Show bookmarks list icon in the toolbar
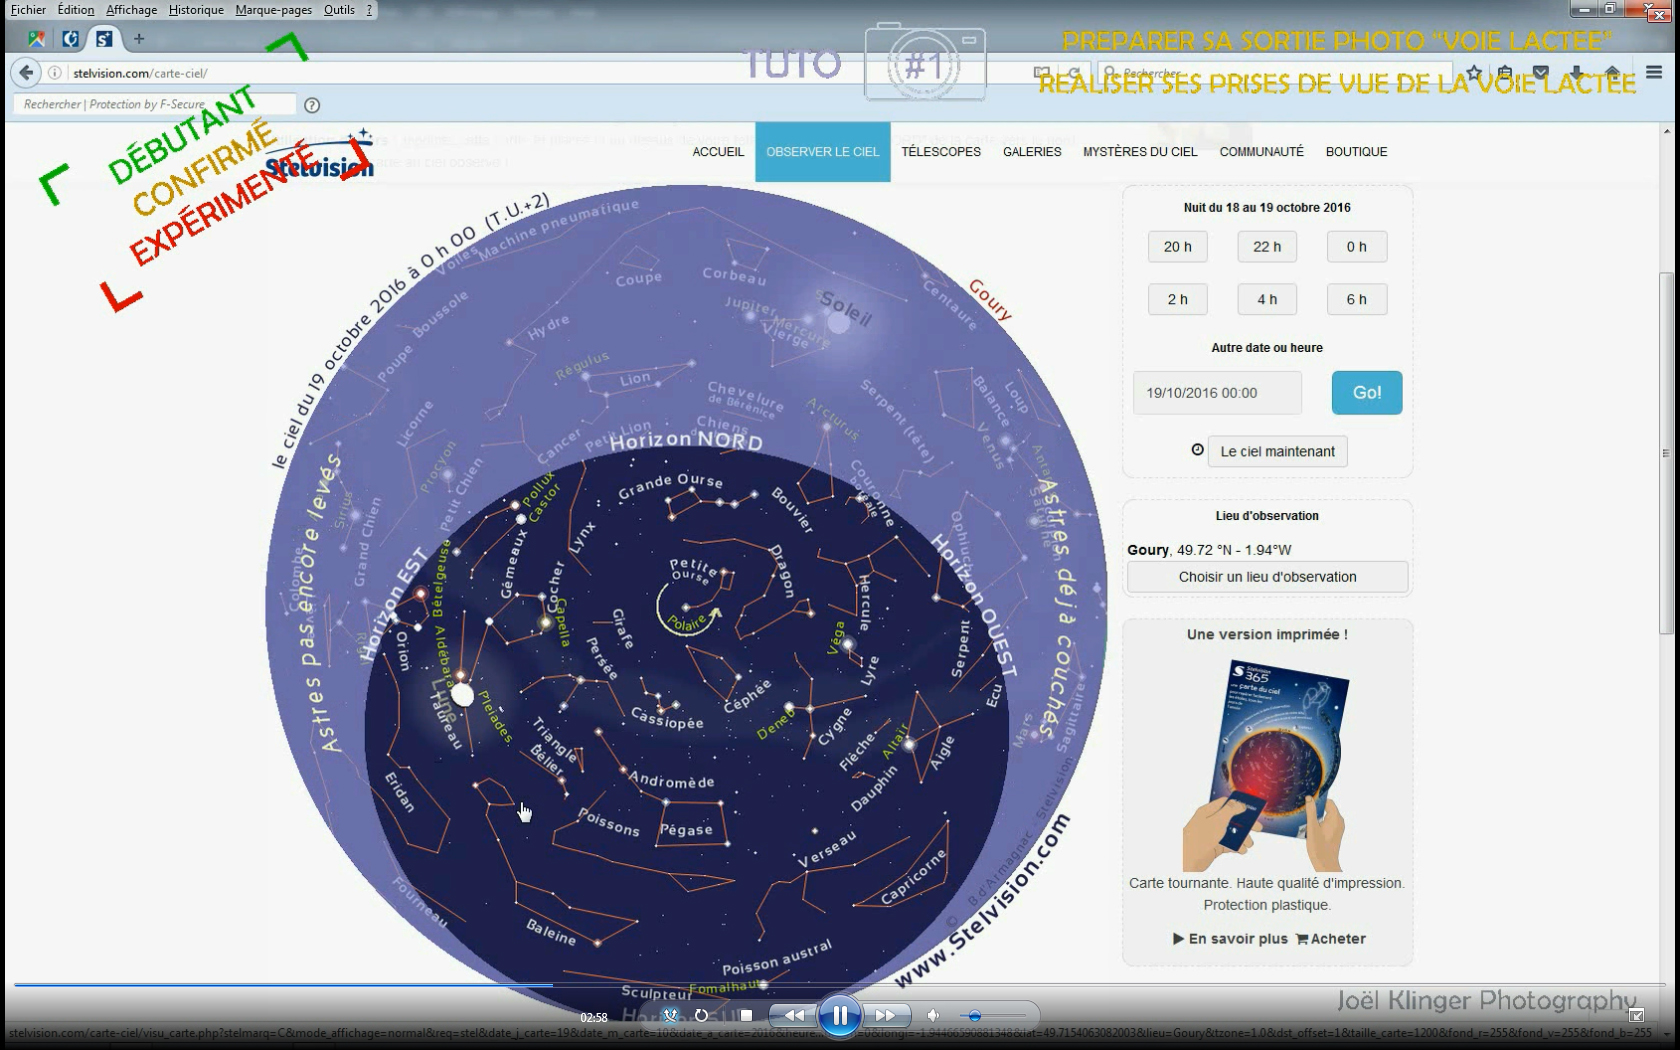The width and height of the screenshot is (1680, 1050). [1506, 73]
